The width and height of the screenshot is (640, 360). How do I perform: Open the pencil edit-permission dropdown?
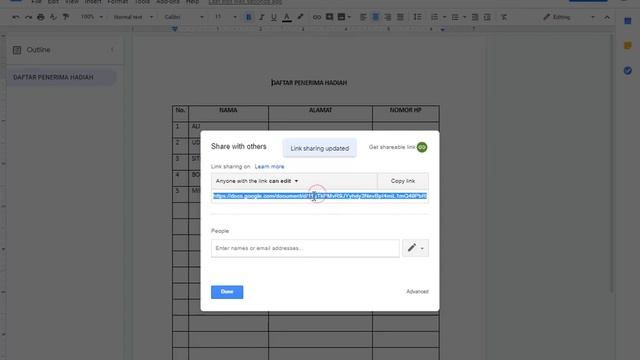[x=416, y=248]
